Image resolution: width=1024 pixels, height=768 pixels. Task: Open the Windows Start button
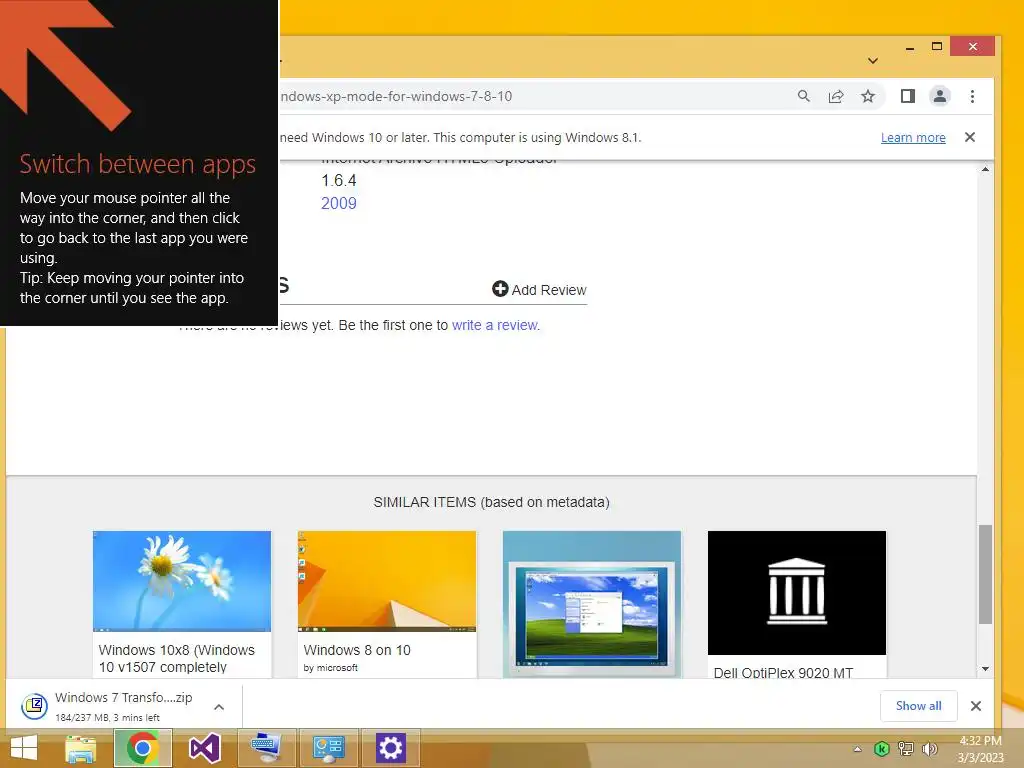(x=24, y=748)
